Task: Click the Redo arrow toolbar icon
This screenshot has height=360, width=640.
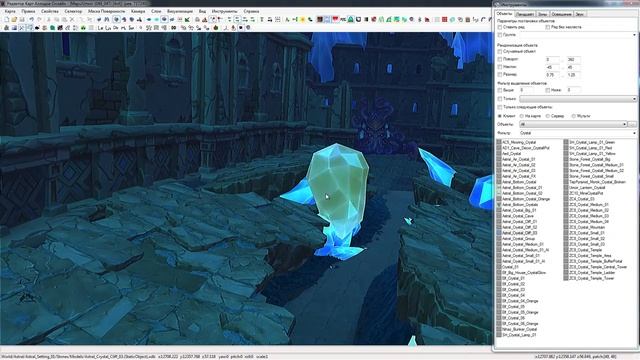Action: tap(39, 20)
